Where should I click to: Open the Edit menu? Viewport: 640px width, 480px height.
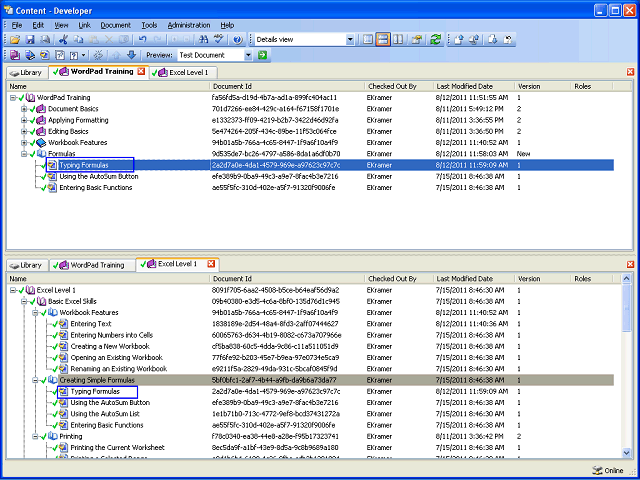38,25
